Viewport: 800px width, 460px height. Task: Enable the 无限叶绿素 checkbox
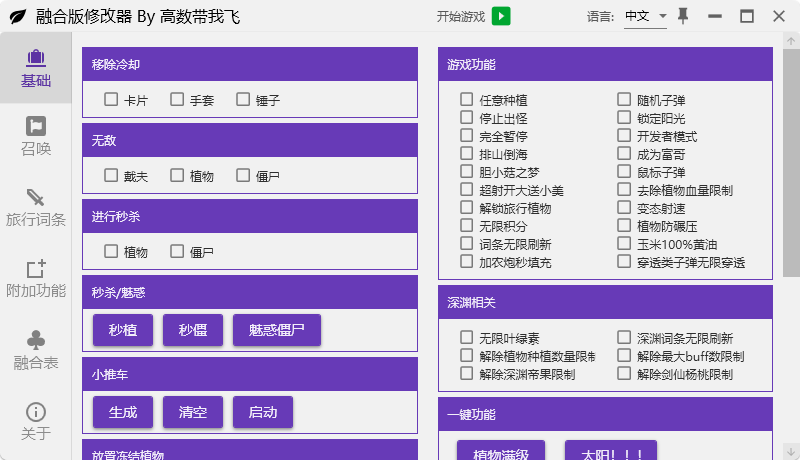(466, 337)
